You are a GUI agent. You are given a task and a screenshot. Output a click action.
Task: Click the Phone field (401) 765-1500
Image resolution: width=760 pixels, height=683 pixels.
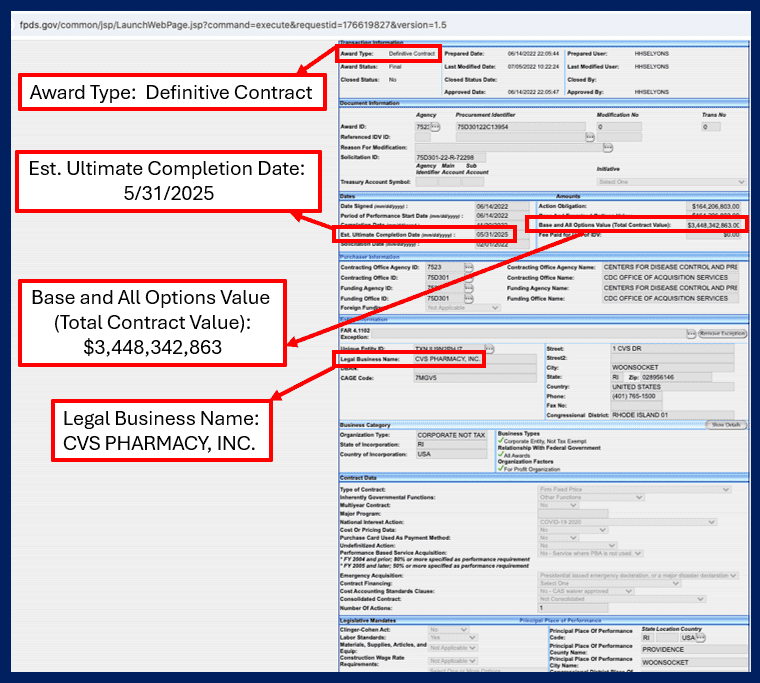click(x=636, y=396)
